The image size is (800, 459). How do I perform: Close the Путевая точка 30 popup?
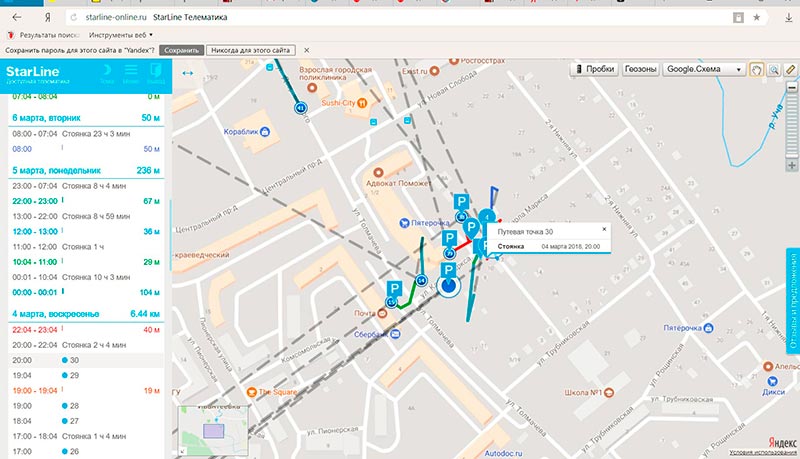(x=604, y=230)
